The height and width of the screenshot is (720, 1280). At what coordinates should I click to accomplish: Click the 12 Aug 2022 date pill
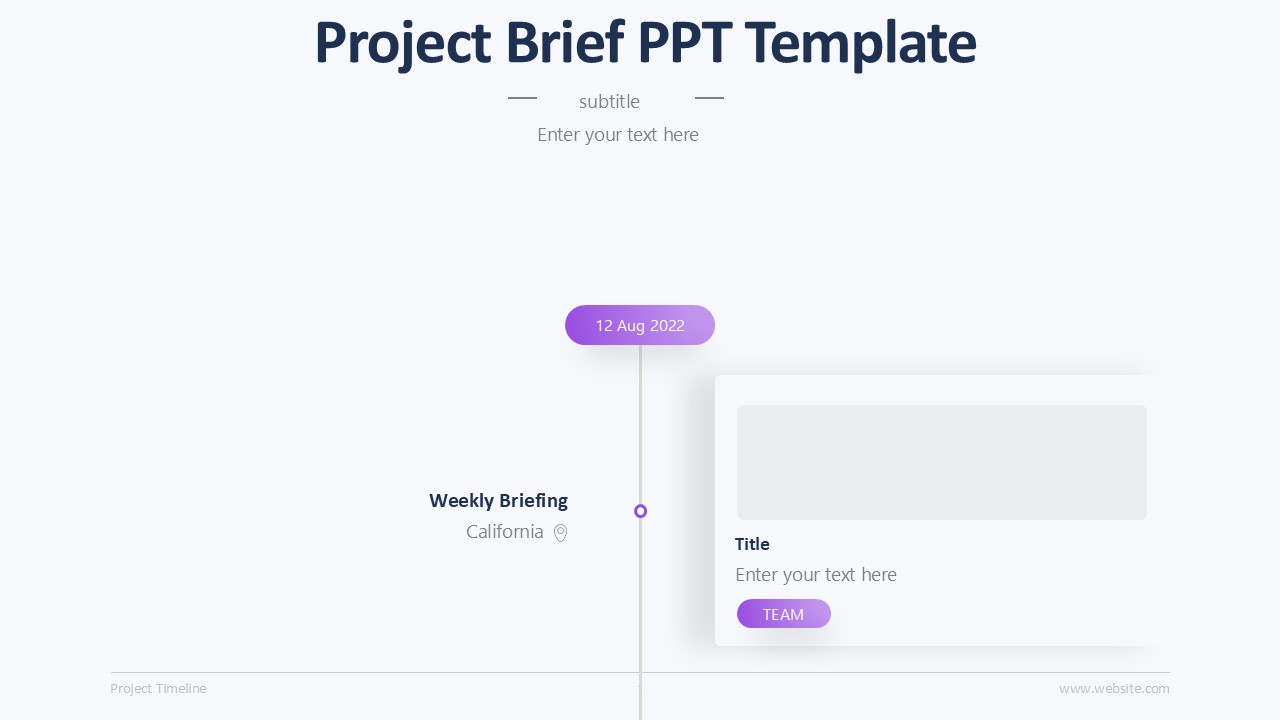[x=640, y=325]
